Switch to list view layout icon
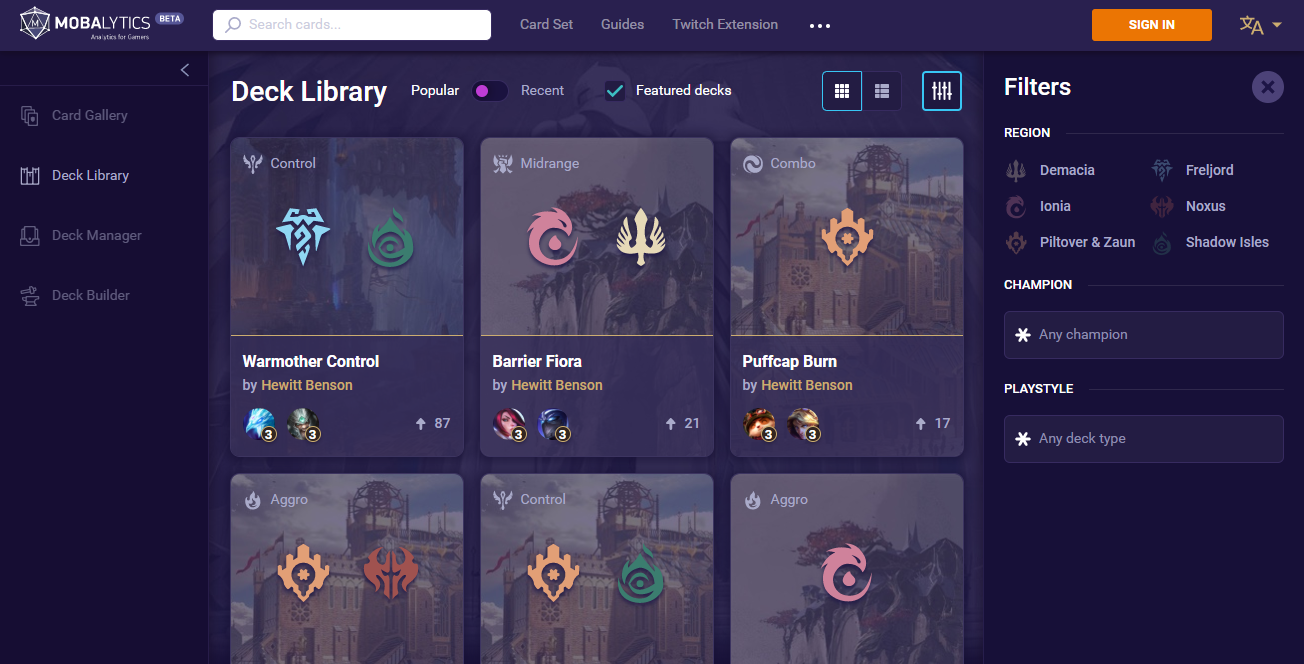The width and height of the screenshot is (1304, 664). 882,91
